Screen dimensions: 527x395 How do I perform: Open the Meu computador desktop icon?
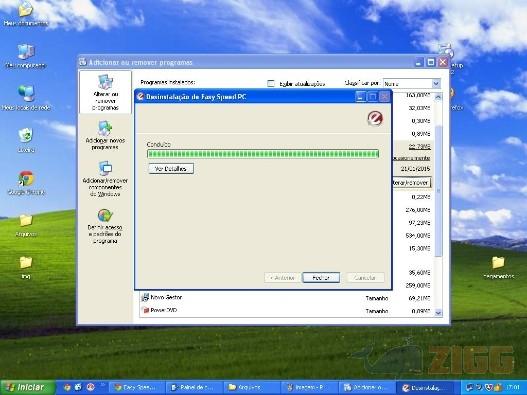(26, 56)
